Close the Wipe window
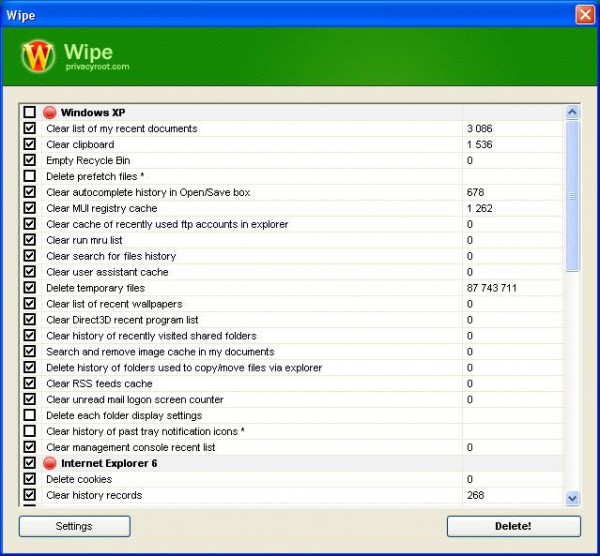 pos(585,15)
